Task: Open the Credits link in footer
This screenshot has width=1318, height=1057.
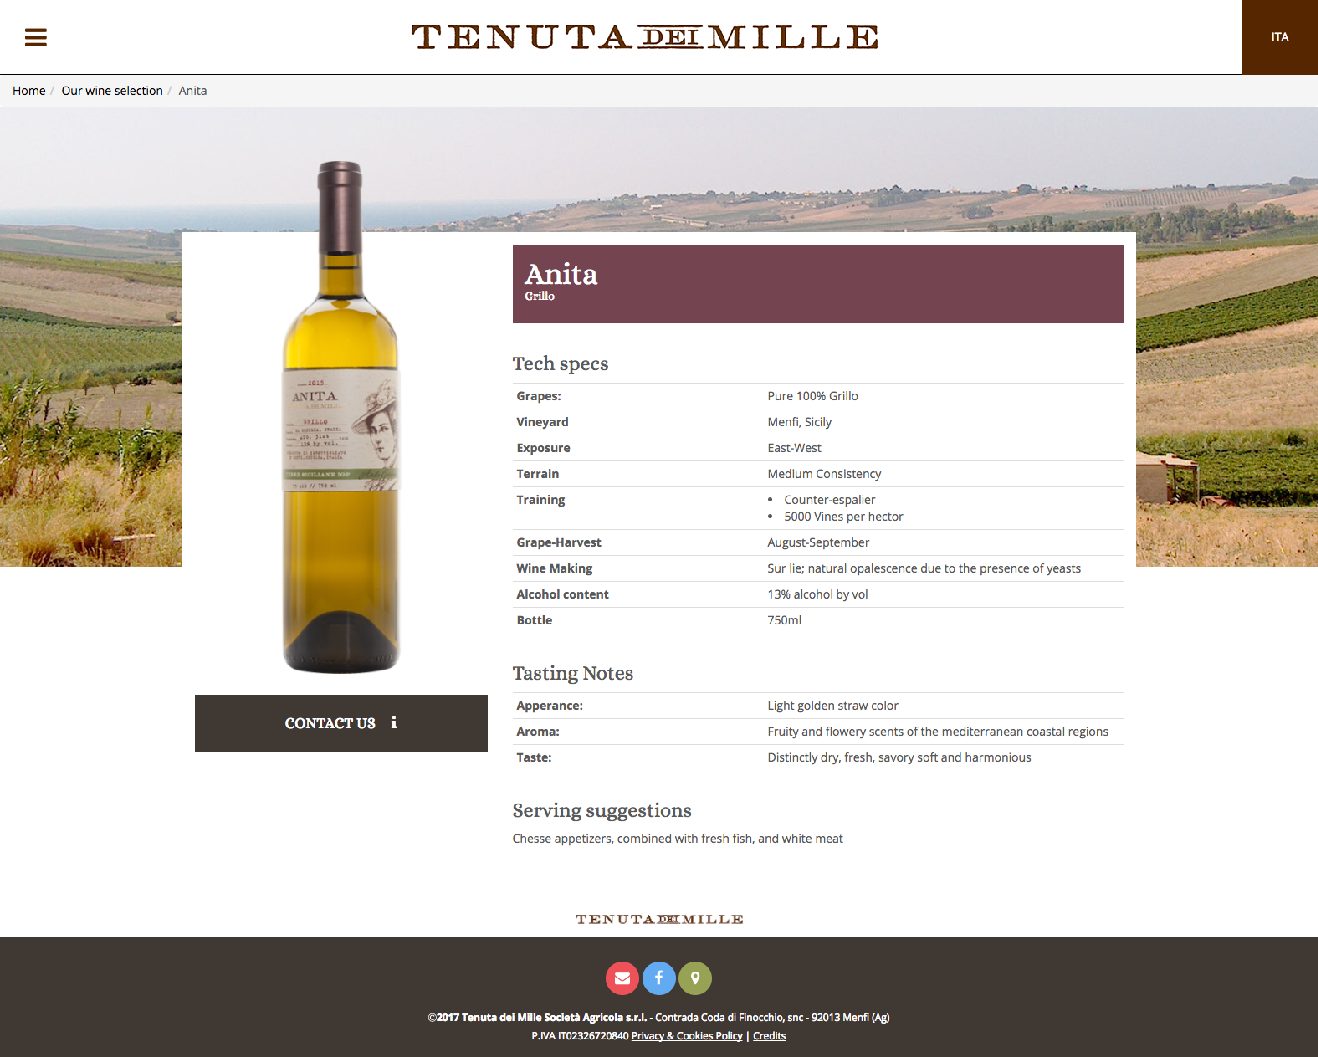Action: click(769, 1036)
